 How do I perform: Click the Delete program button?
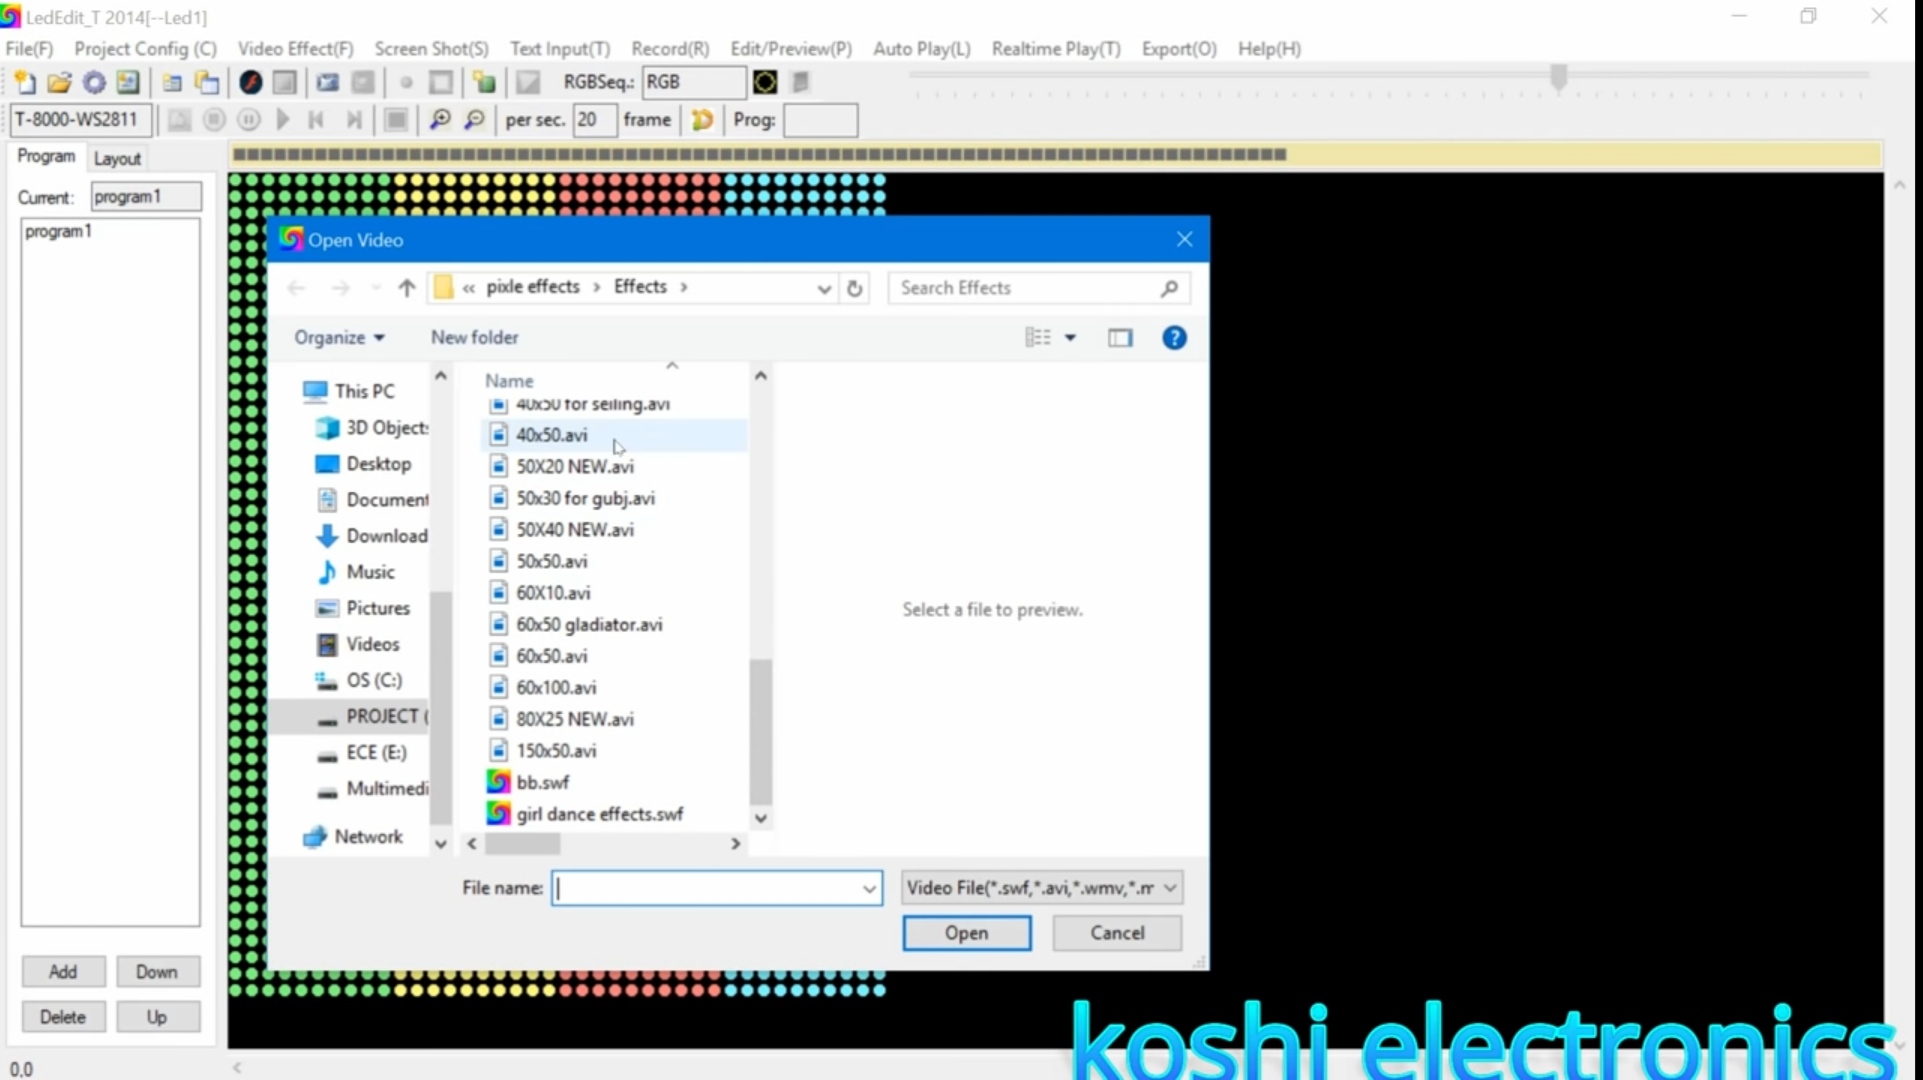point(63,1017)
